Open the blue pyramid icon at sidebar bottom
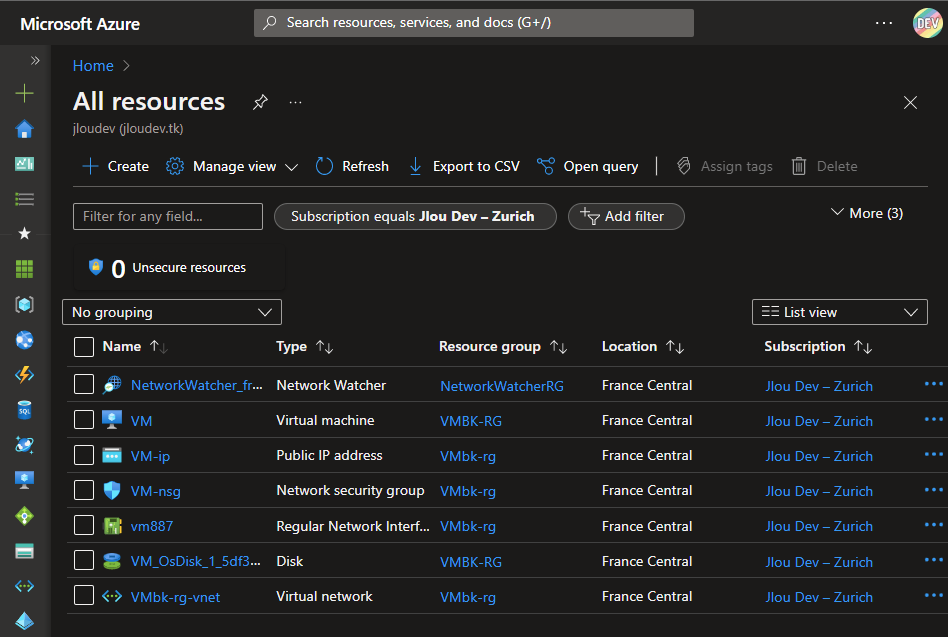This screenshot has height=637, width=948. coord(24,621)
